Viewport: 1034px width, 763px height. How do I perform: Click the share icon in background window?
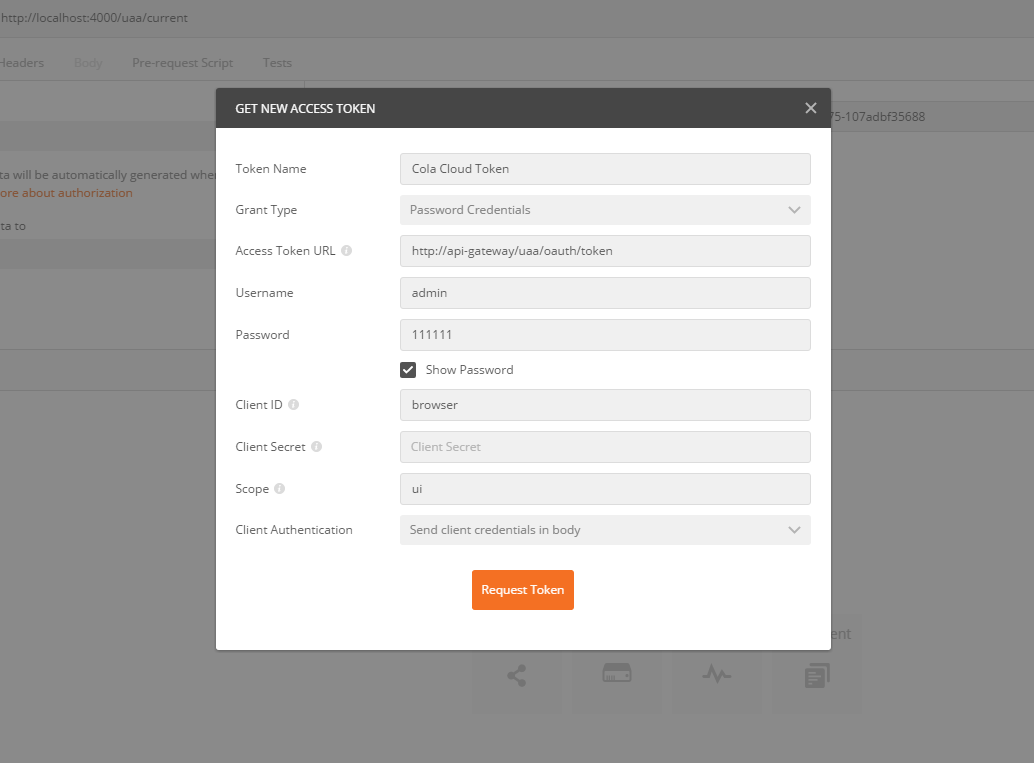tap(516, 676)
